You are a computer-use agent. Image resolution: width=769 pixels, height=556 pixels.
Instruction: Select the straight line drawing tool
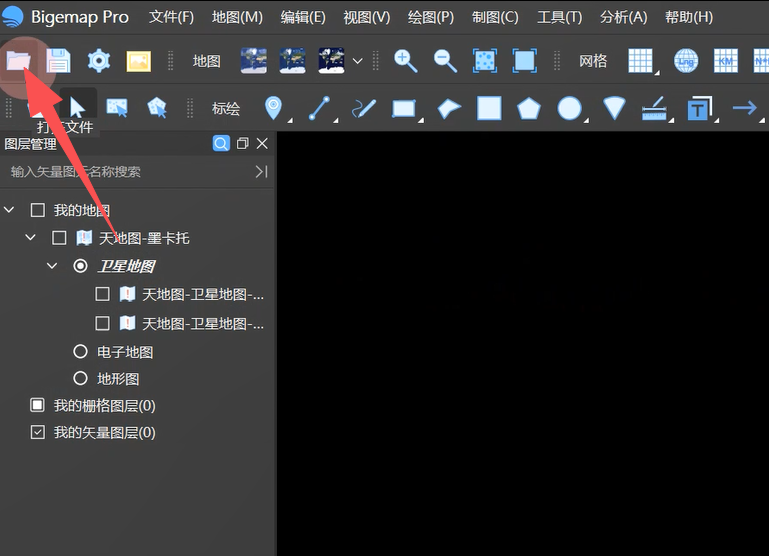pyautogui.click(x=319, y=108)
